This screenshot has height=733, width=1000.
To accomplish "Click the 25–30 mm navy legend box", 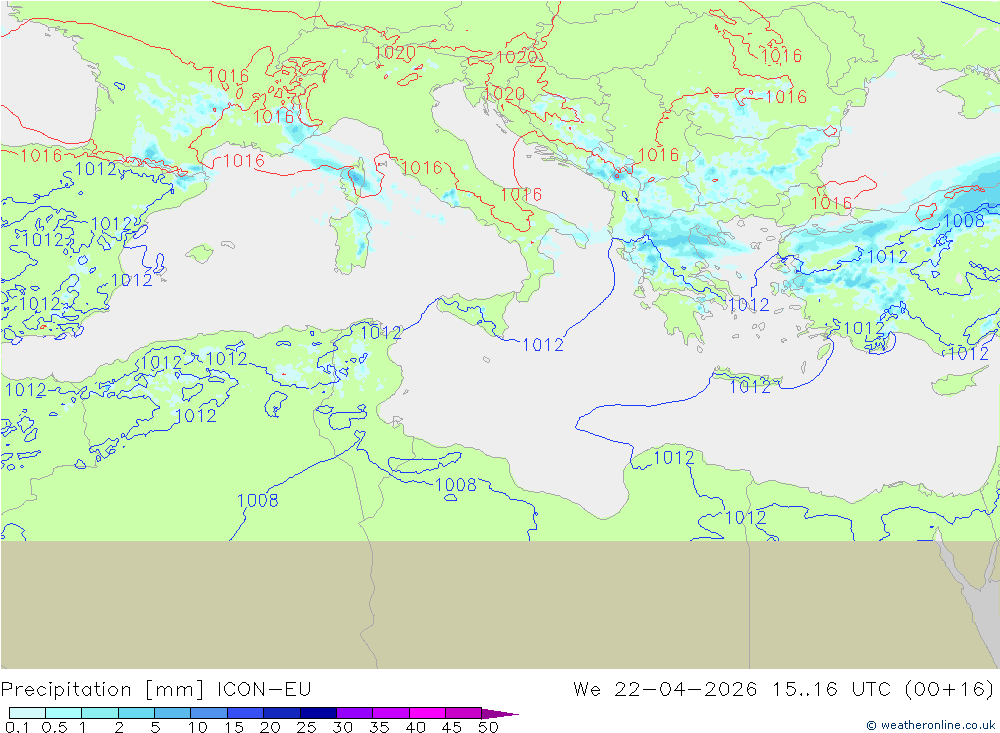I will coord(318,713).
